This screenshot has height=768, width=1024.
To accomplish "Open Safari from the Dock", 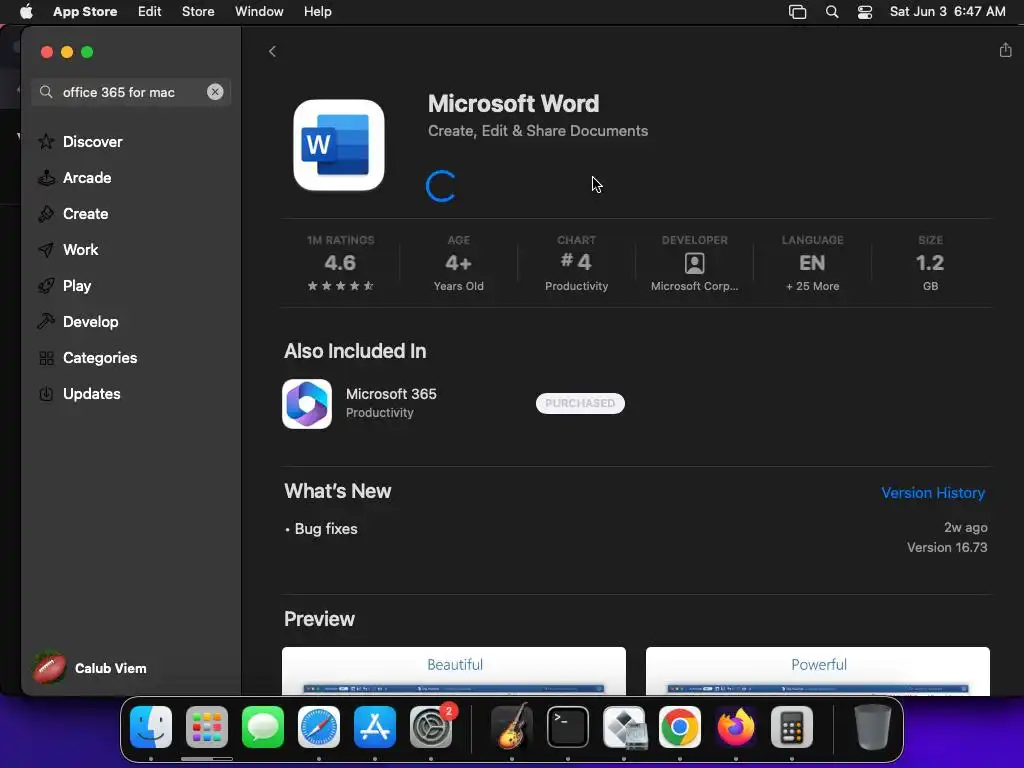I will [x=319, y=727].
